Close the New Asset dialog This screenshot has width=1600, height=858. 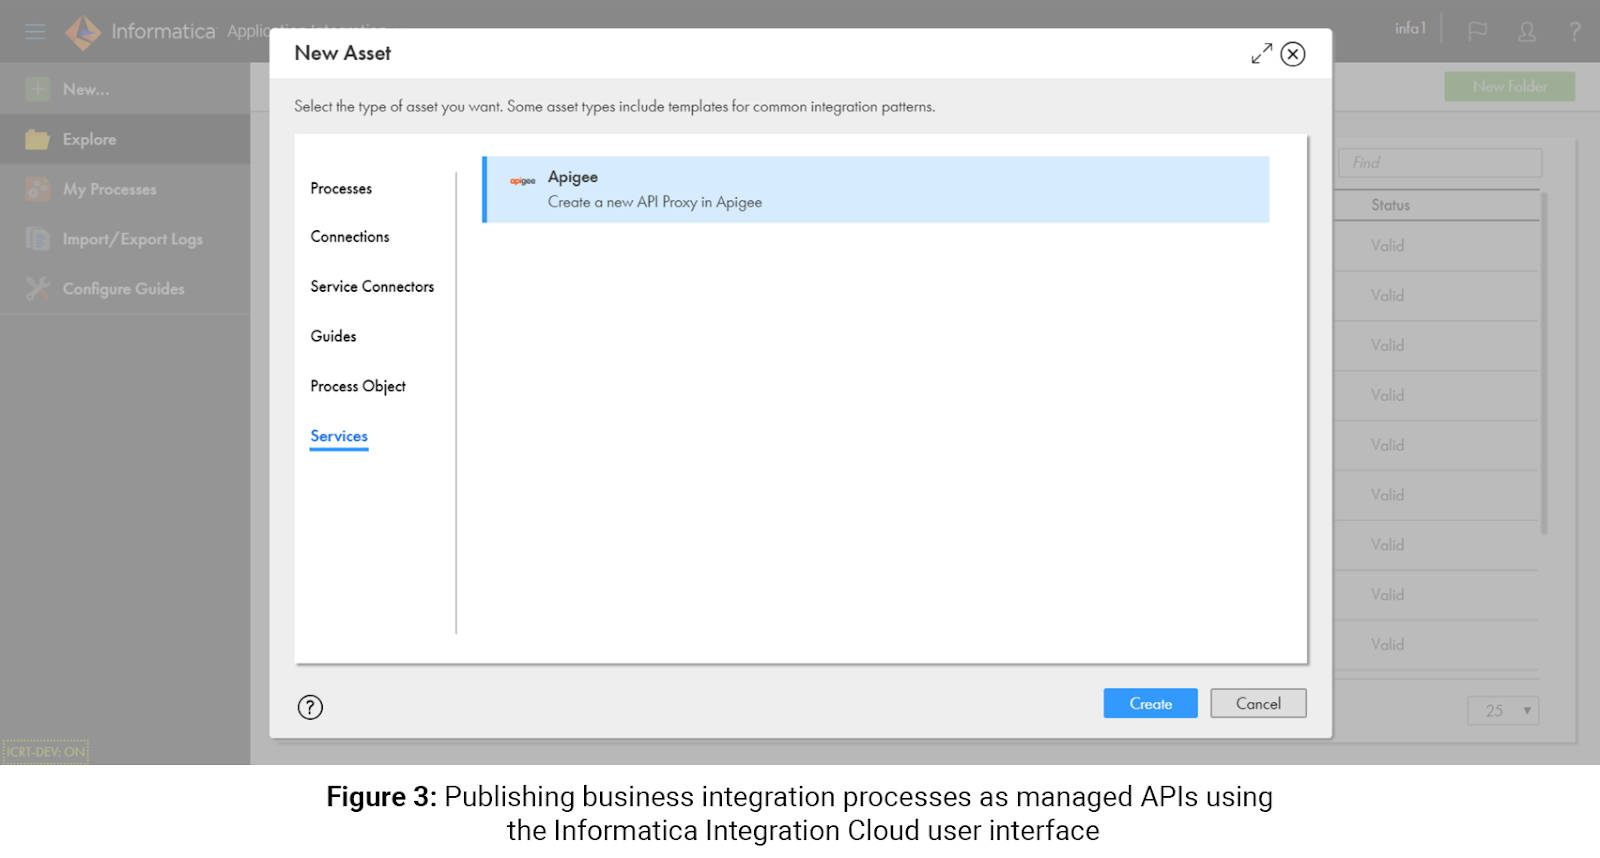[1293, 54]
